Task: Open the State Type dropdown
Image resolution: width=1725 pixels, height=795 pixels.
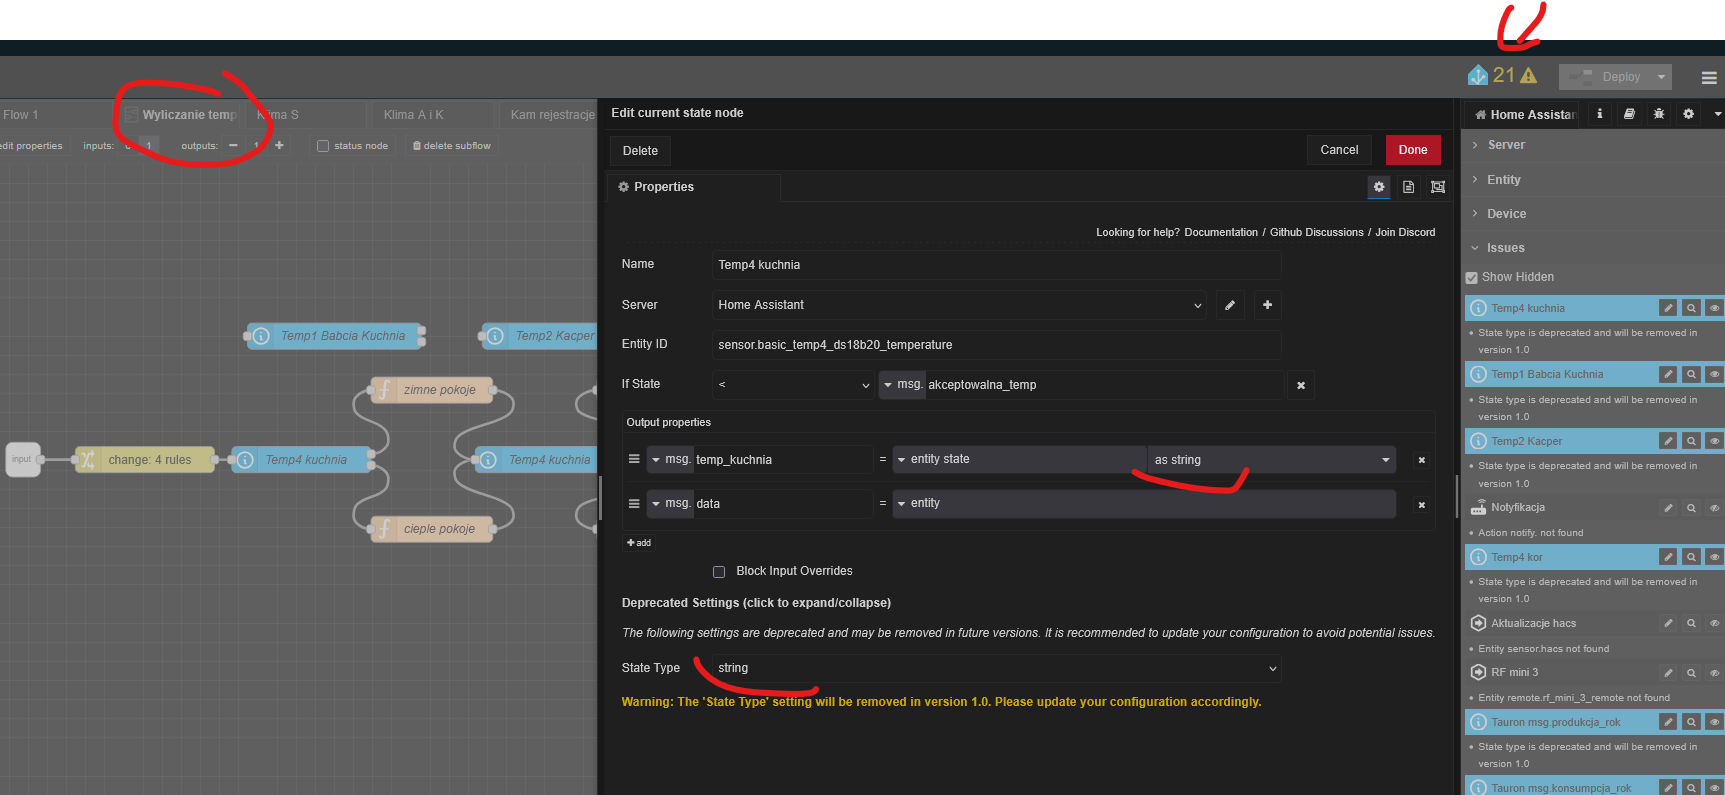Action: click(x=997, y=668)
